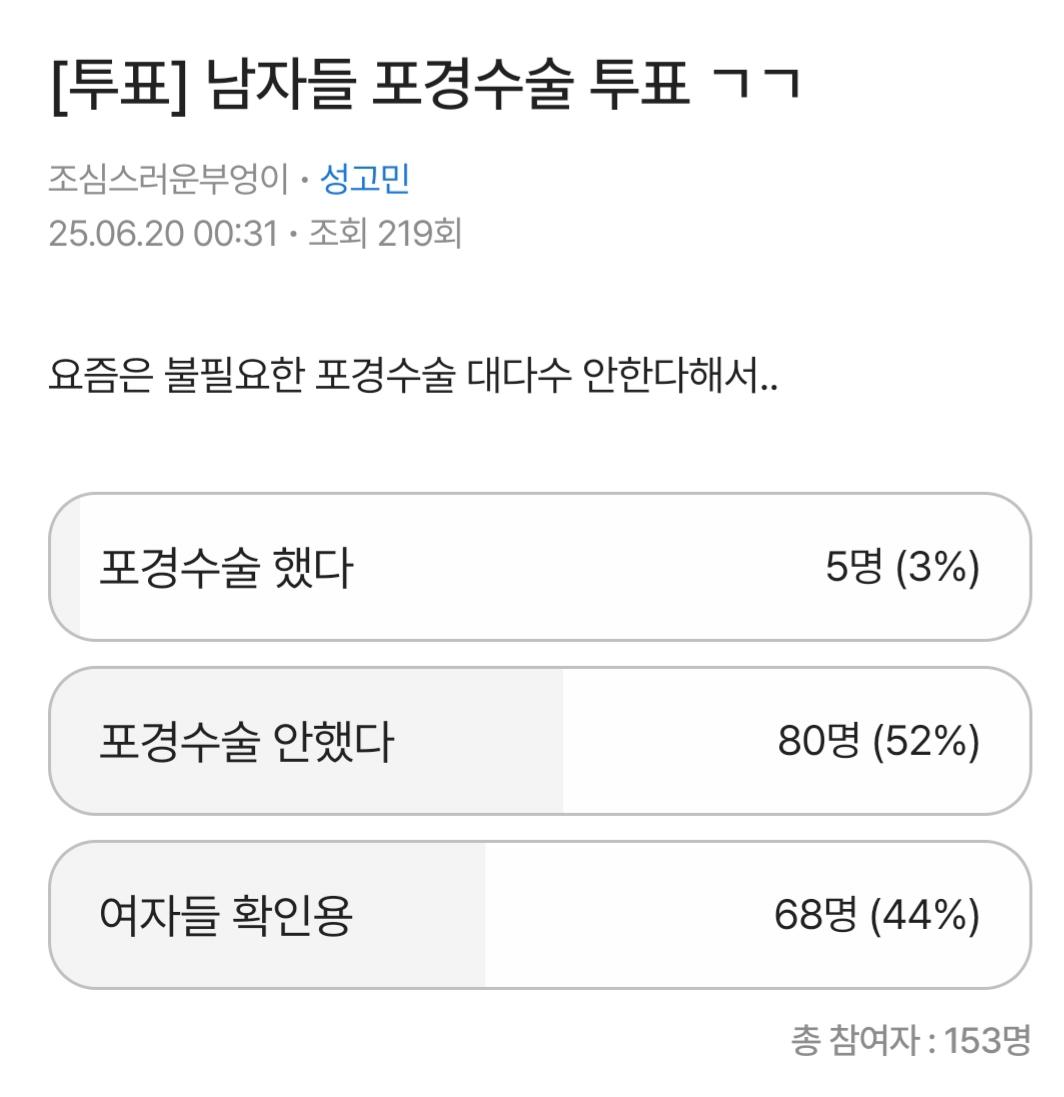Choose the "여자들 확인용" poll option label
The image size is (1064, 1097).
225,916
